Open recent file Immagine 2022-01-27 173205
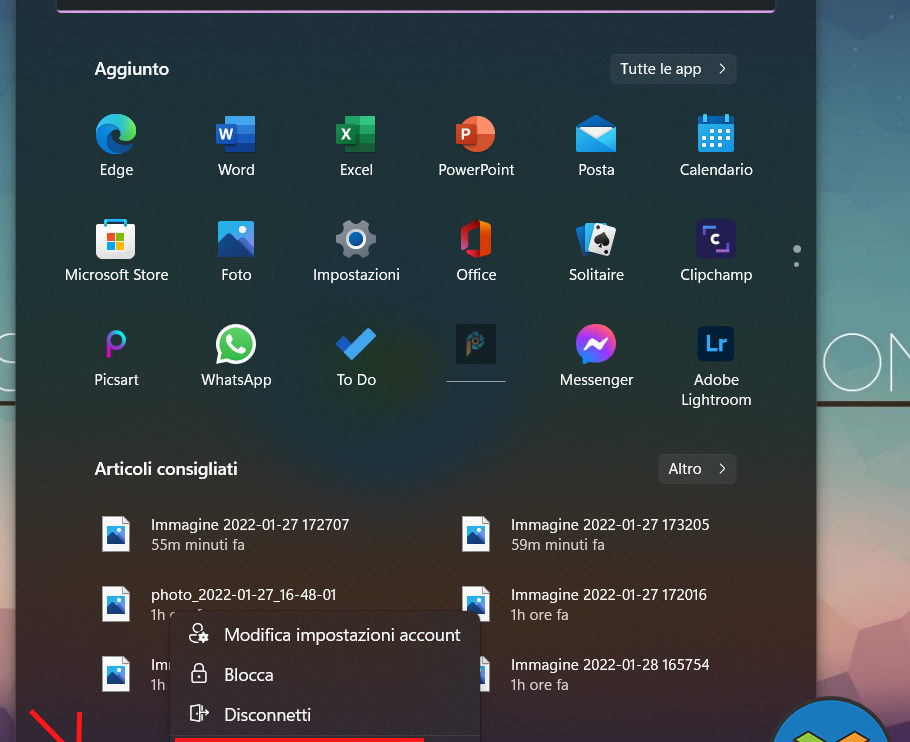 click(609, 534)
